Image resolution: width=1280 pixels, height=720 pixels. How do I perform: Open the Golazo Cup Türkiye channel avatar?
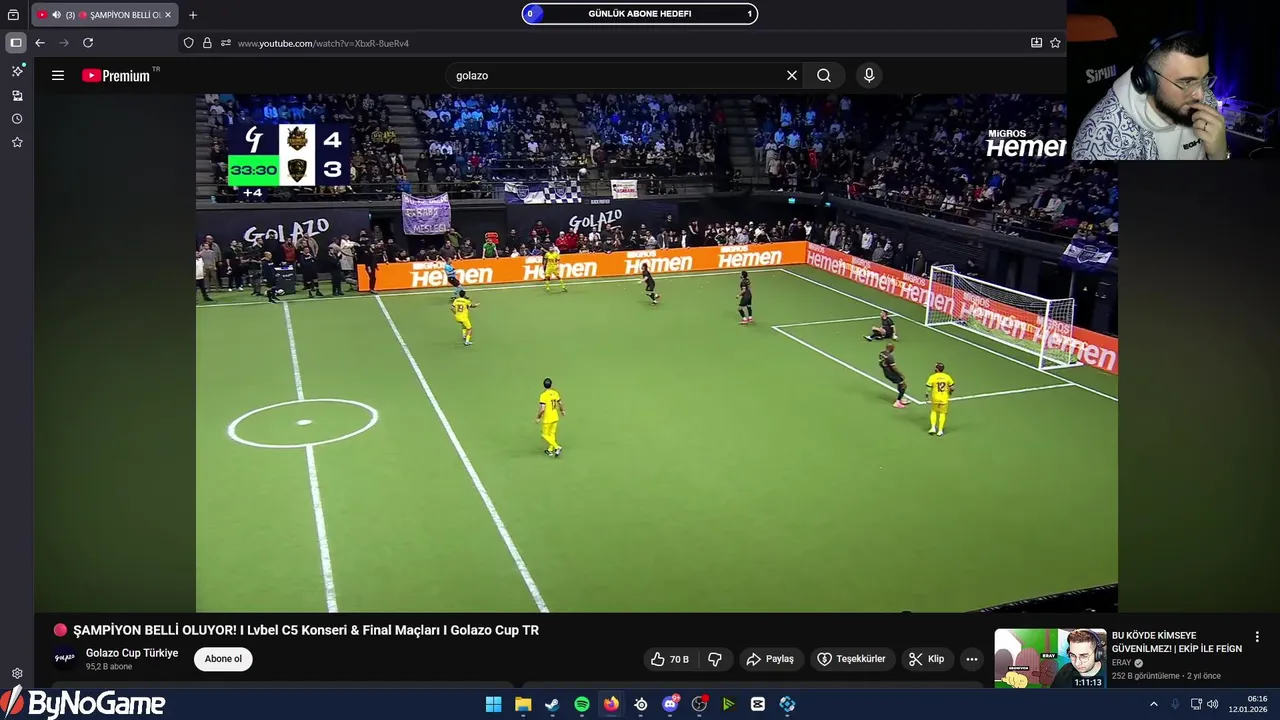pos(65,658)
